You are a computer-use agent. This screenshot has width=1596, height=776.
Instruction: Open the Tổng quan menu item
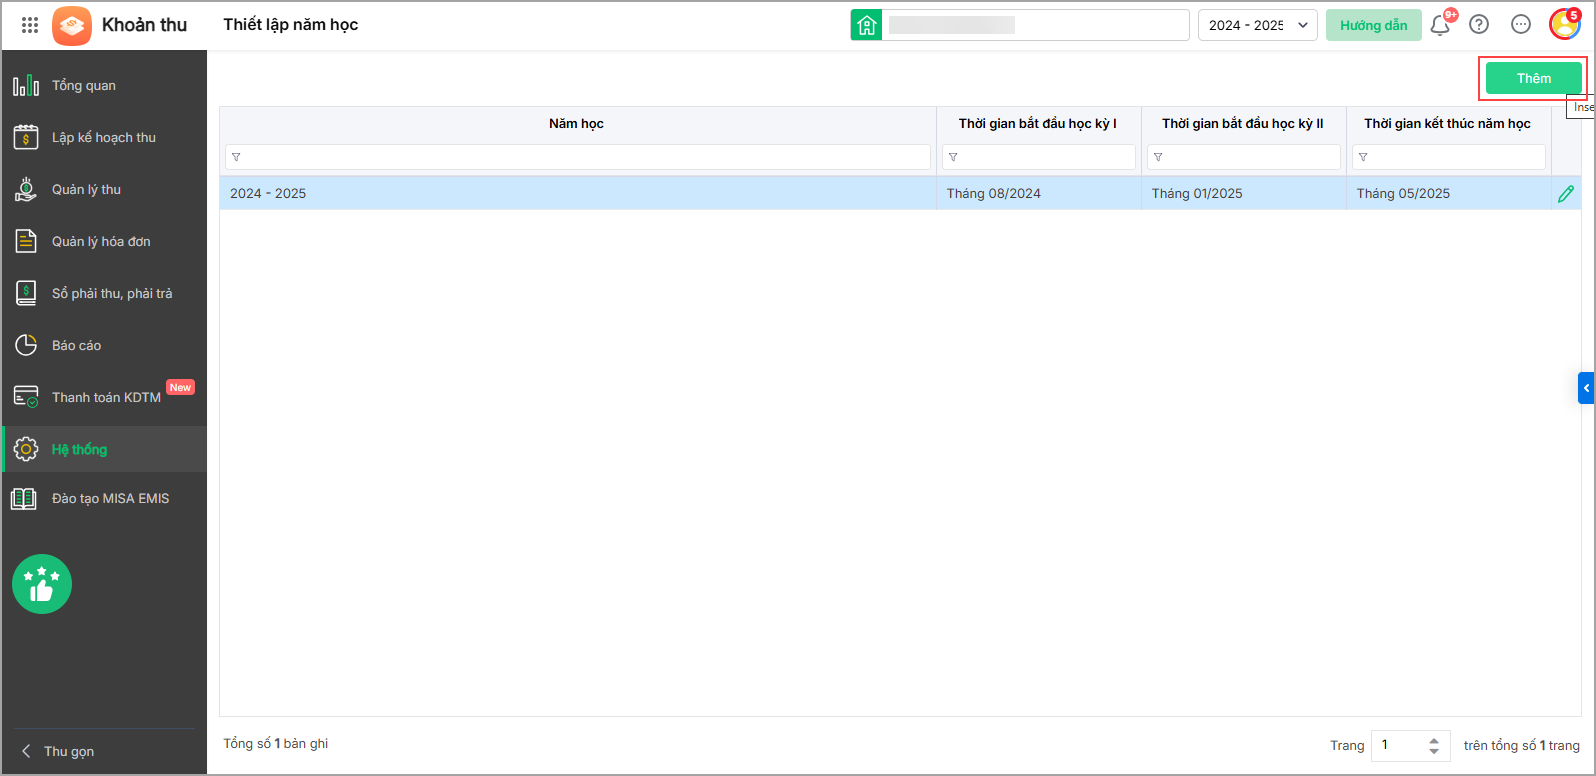coord(104,86)
